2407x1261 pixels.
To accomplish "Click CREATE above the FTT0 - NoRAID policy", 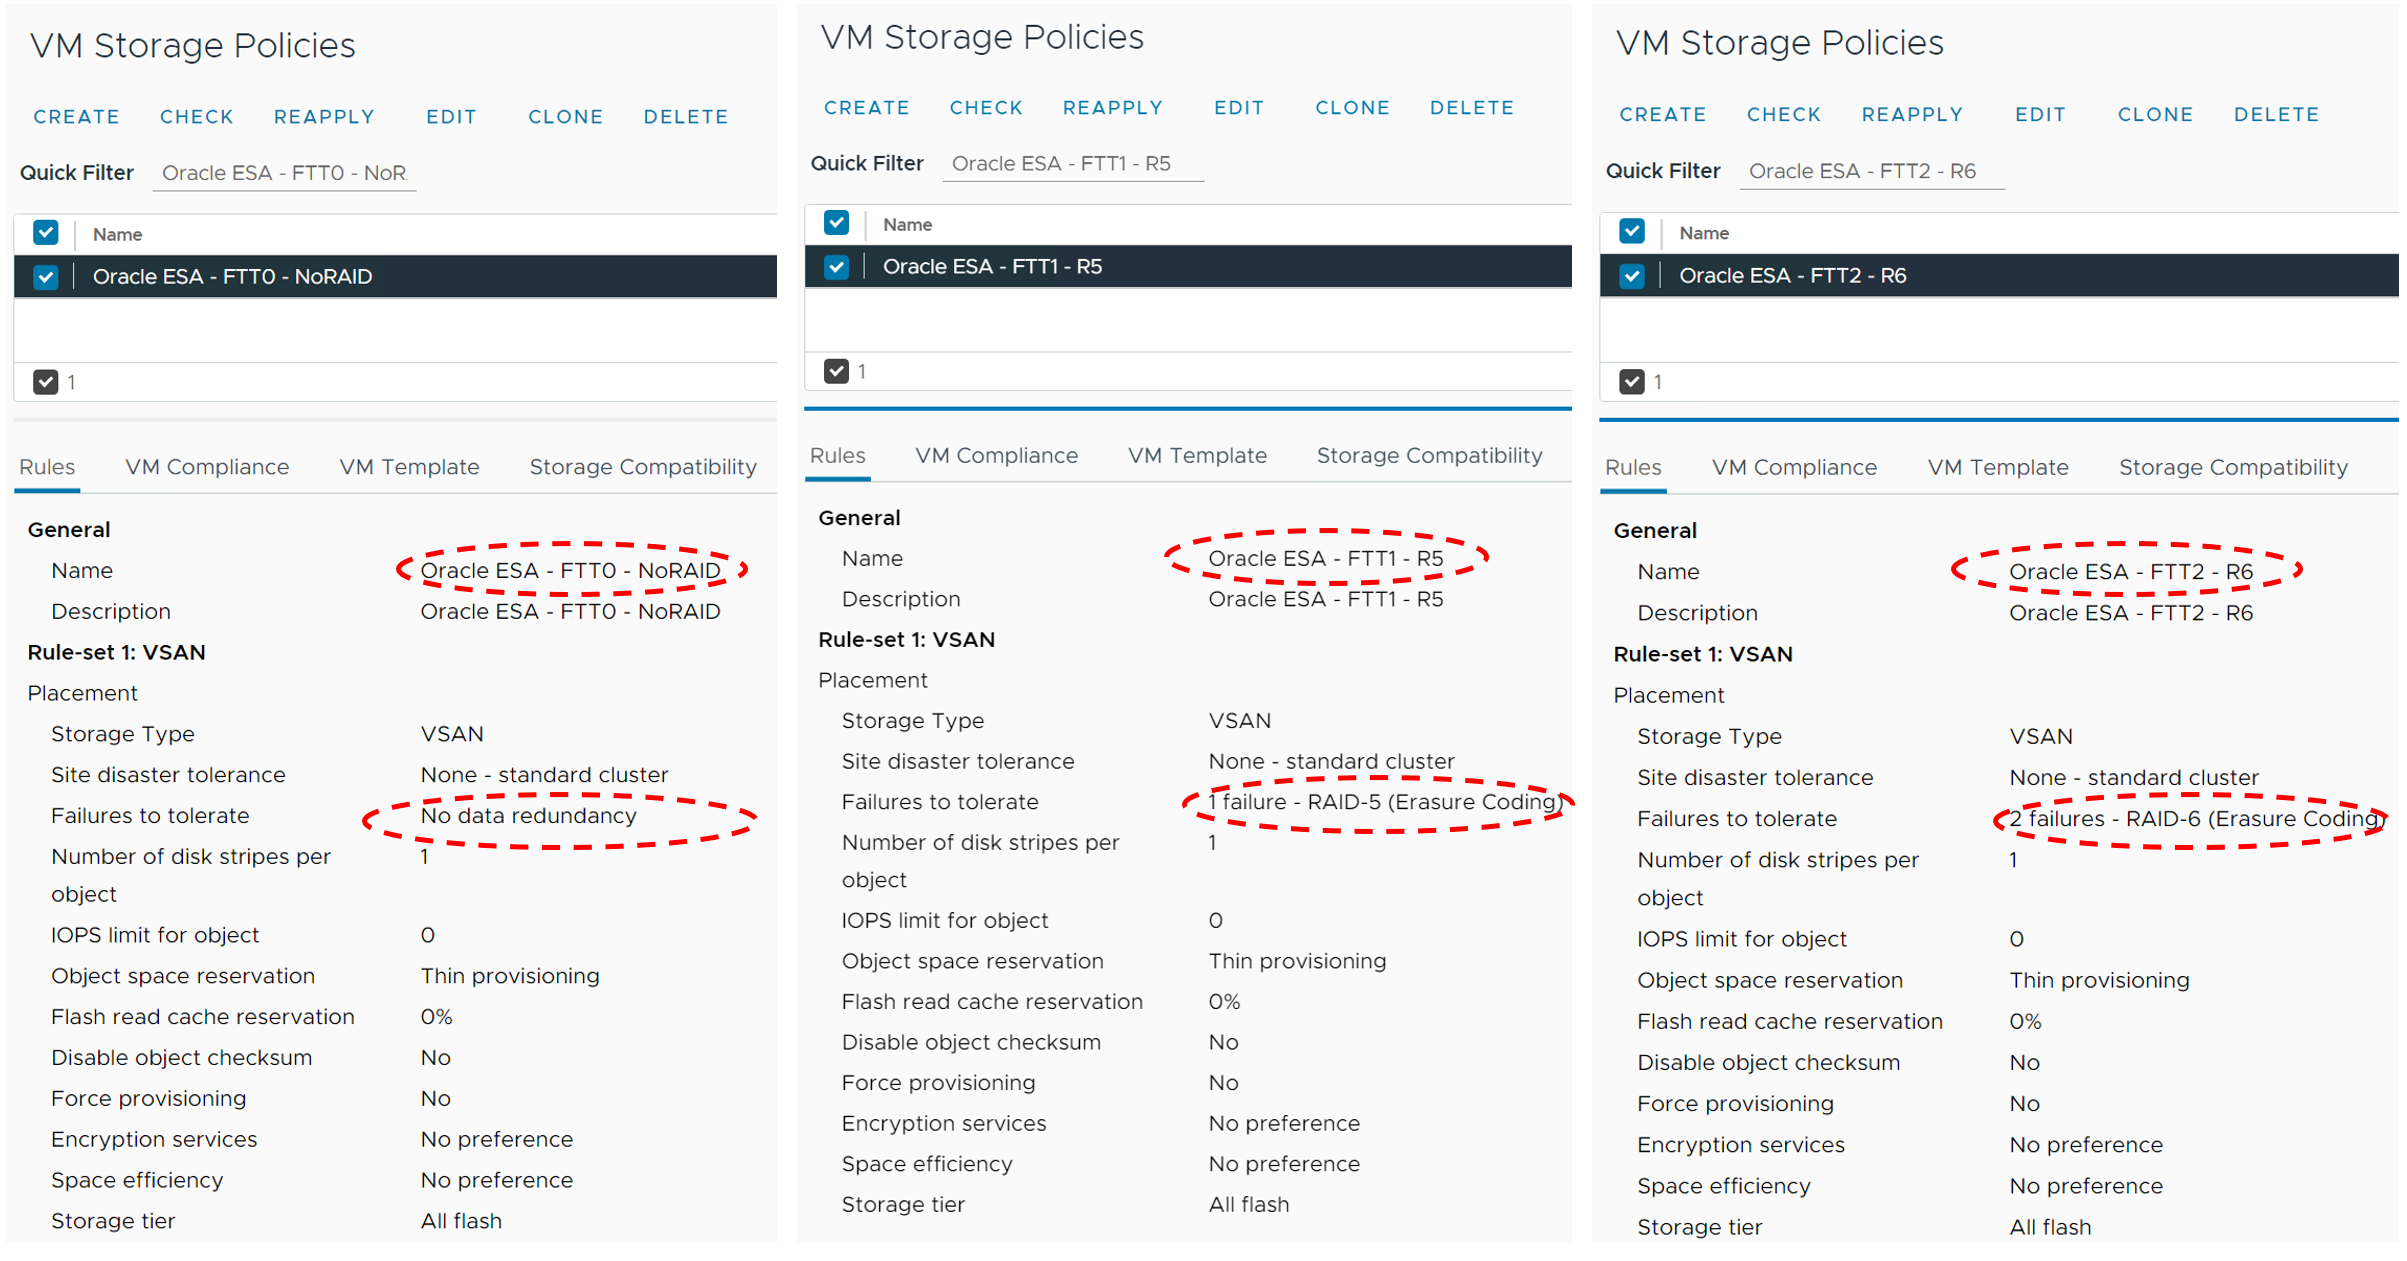I will [76, 117].
